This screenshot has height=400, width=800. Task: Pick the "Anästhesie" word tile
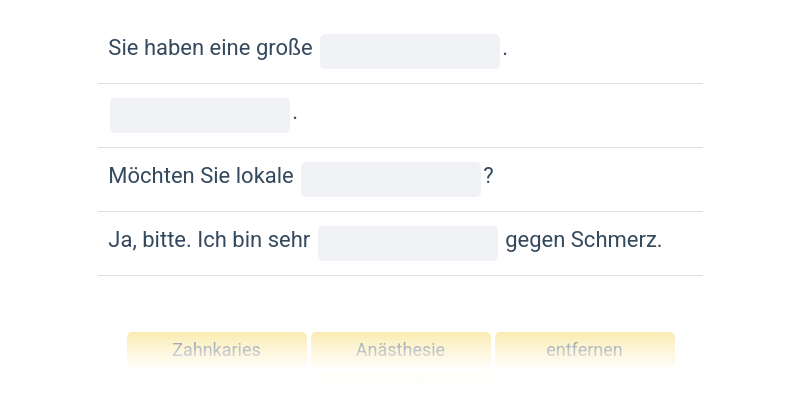[400, 350]
